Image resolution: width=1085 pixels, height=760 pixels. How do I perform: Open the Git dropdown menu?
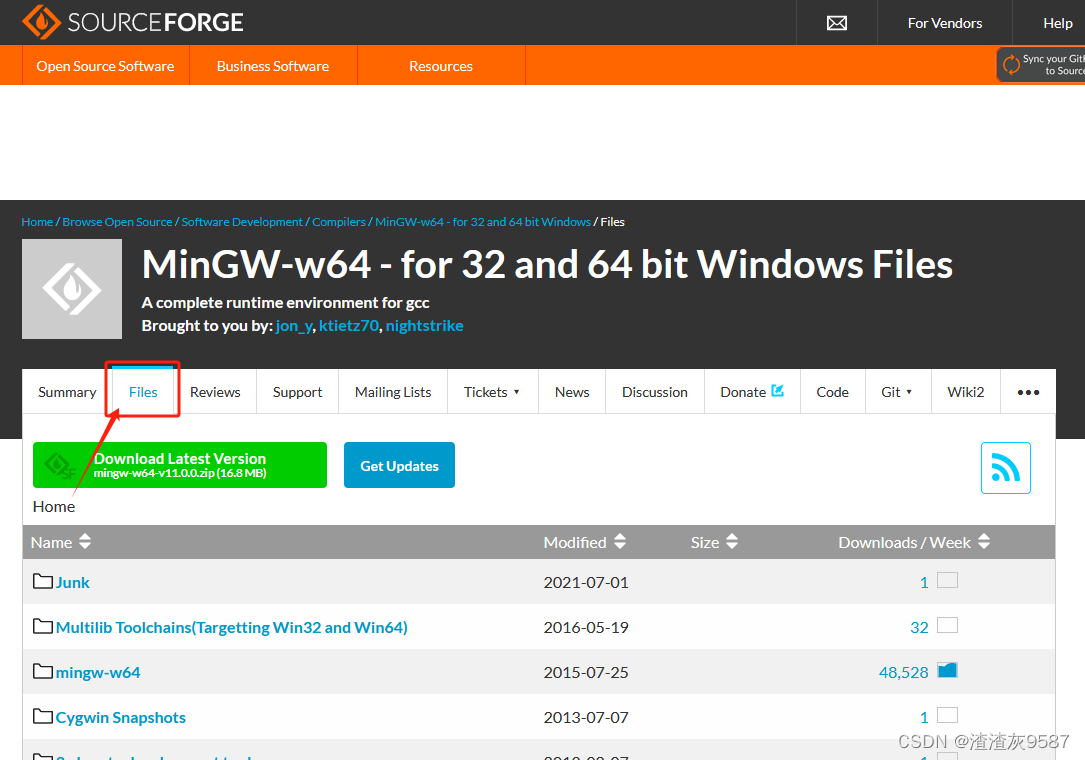click(897, 391)
